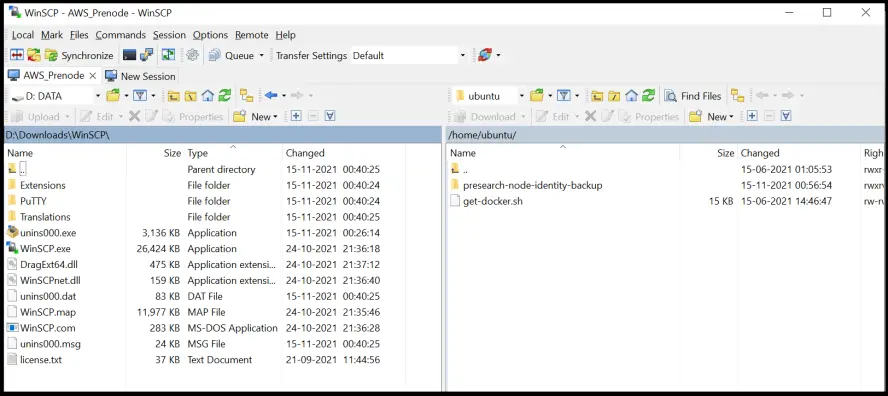This screenshot has height=396, width=888.
Task: Select presearch-node-identity-backup folder
Action: (x=532, y=185)
